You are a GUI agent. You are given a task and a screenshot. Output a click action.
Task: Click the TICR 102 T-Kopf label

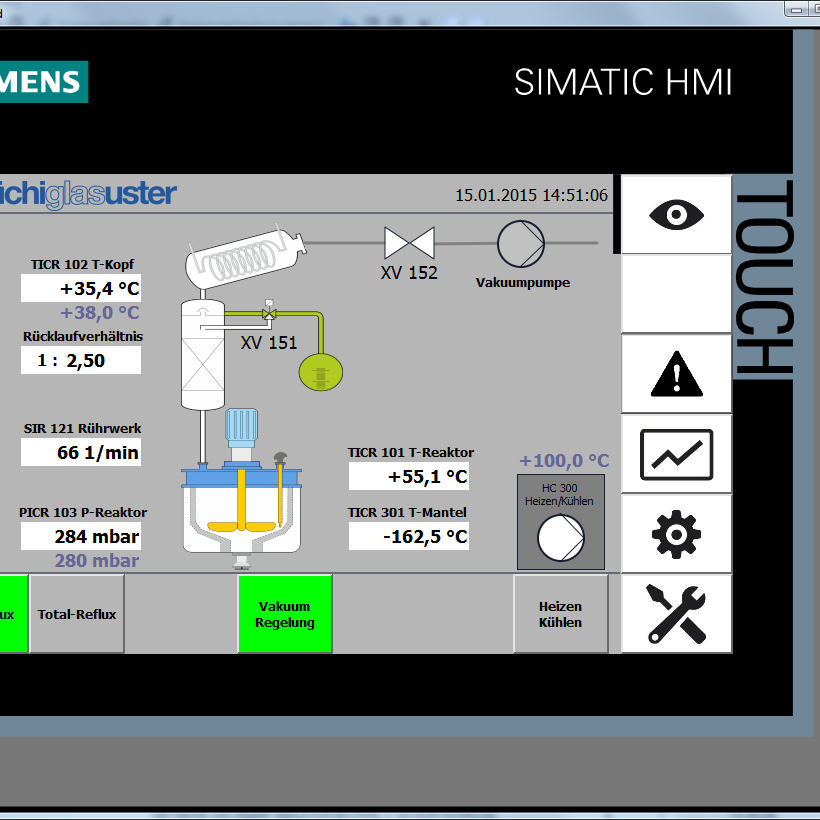[x=82, y=265]
